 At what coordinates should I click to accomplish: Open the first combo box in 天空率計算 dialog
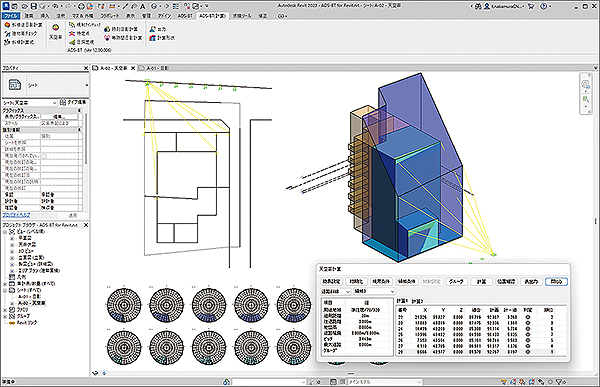336,291
